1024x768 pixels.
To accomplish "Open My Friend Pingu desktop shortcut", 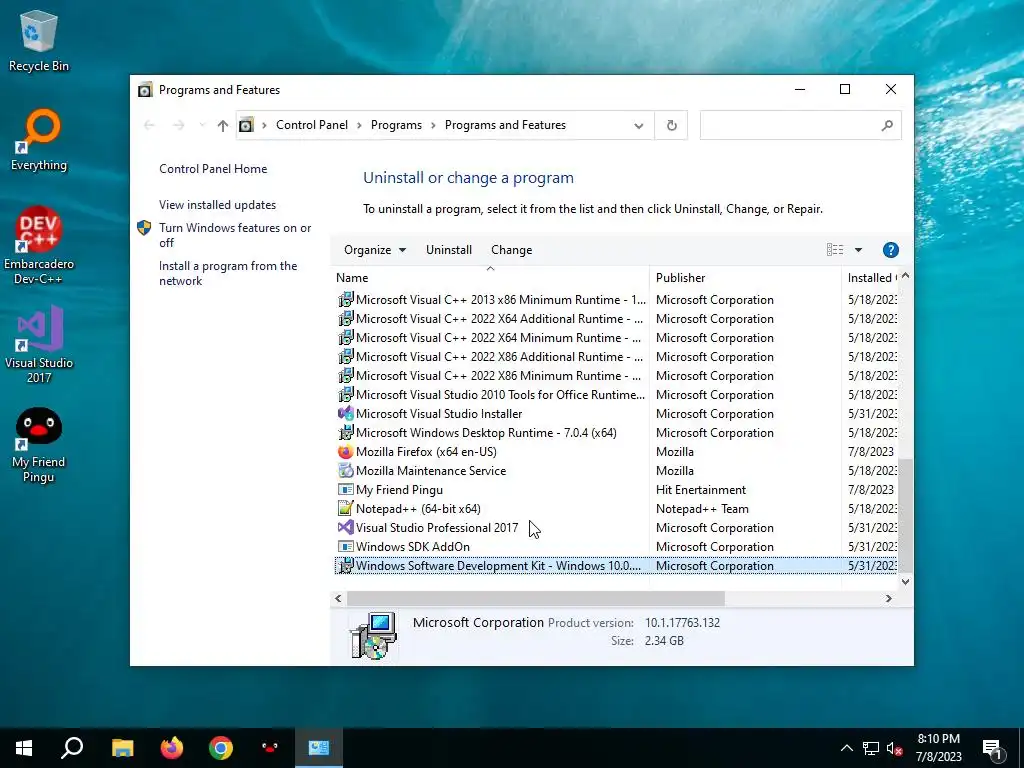I will pos(39,444).
